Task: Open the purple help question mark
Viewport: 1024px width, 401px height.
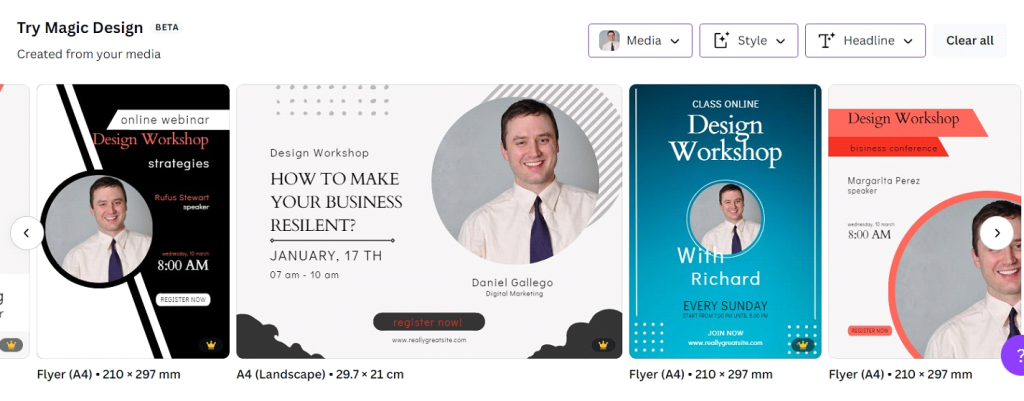Action: click(x=1014, y=356)
